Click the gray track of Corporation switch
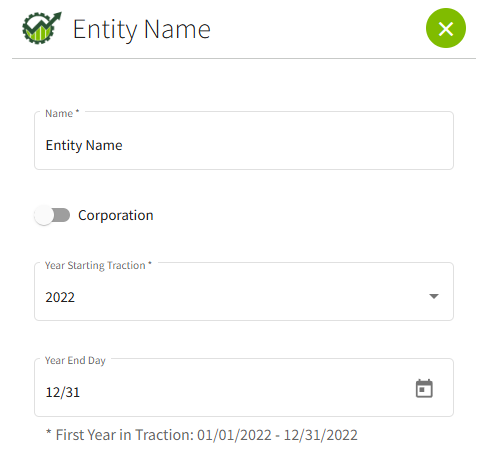483x467 pixels. tap(61, 215)
